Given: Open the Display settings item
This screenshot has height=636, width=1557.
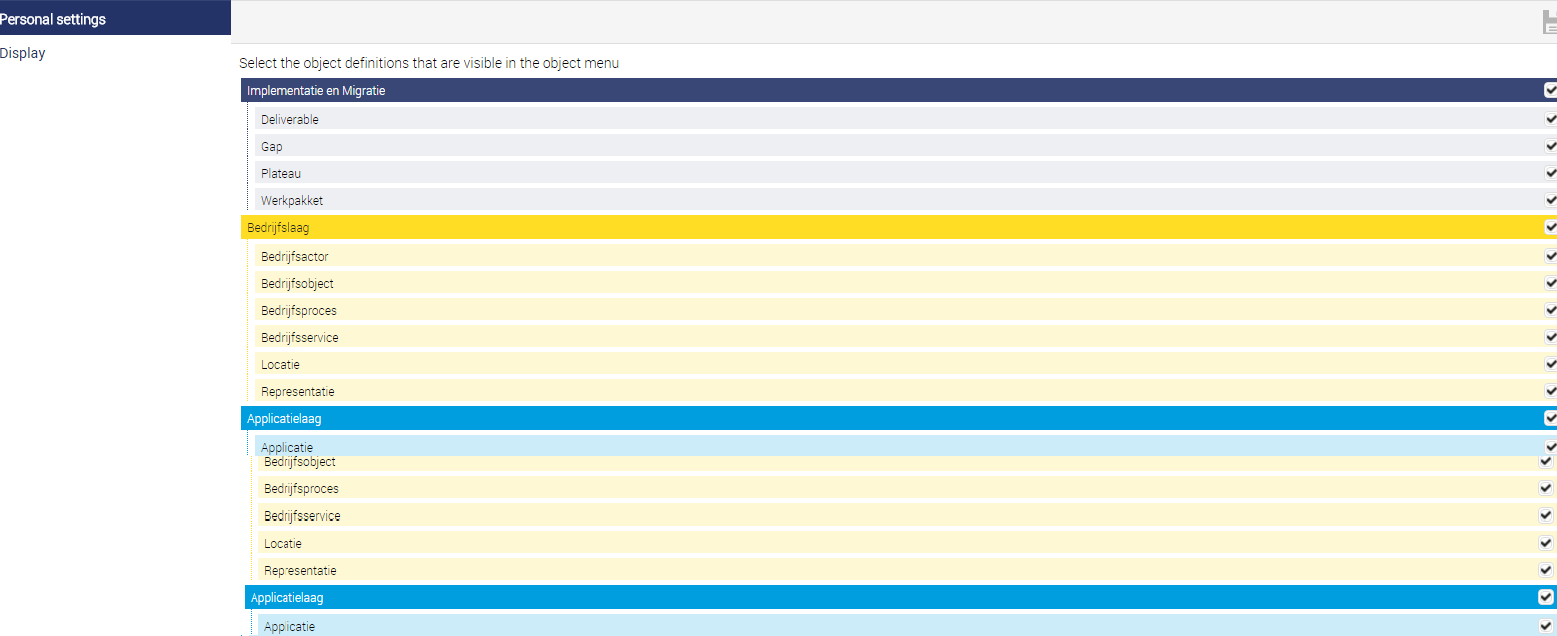Looking at the screenshot, I should point(22,53).
